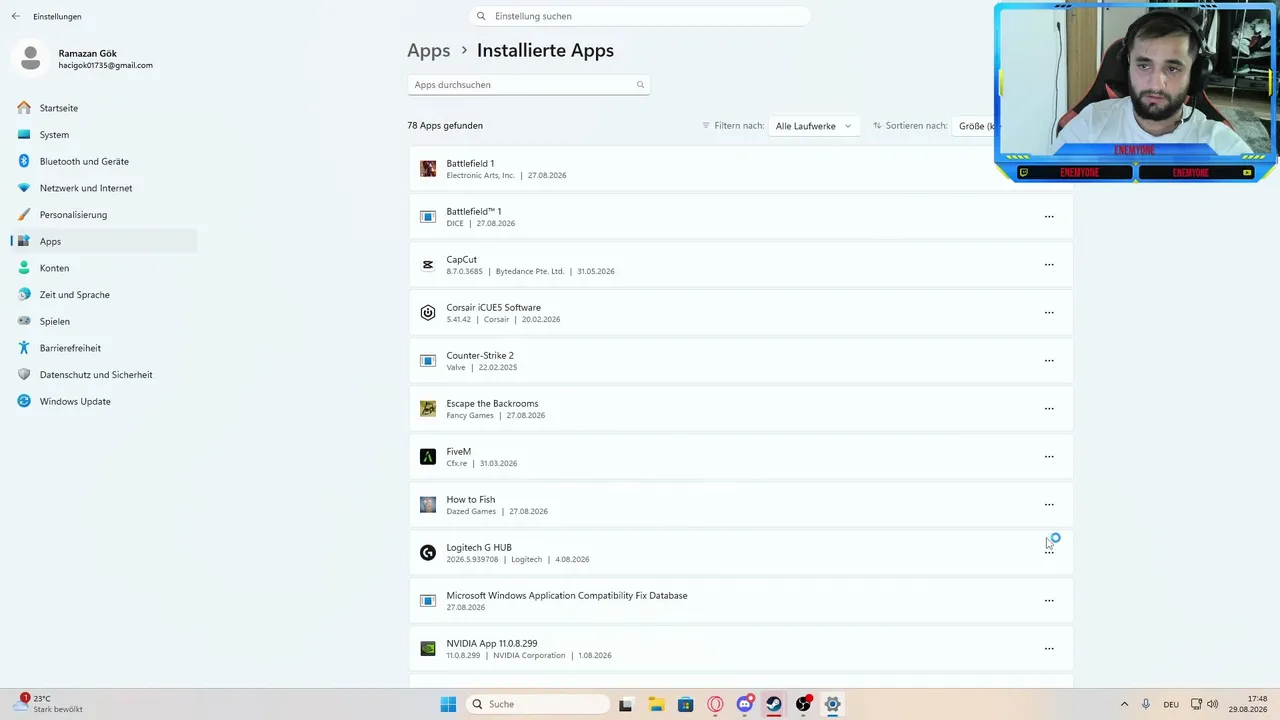The width and height of the screenshot is (1280, 720).
Task: Open more options for Corsair iCUE5 Software
Action: (x=1049, y=312)
